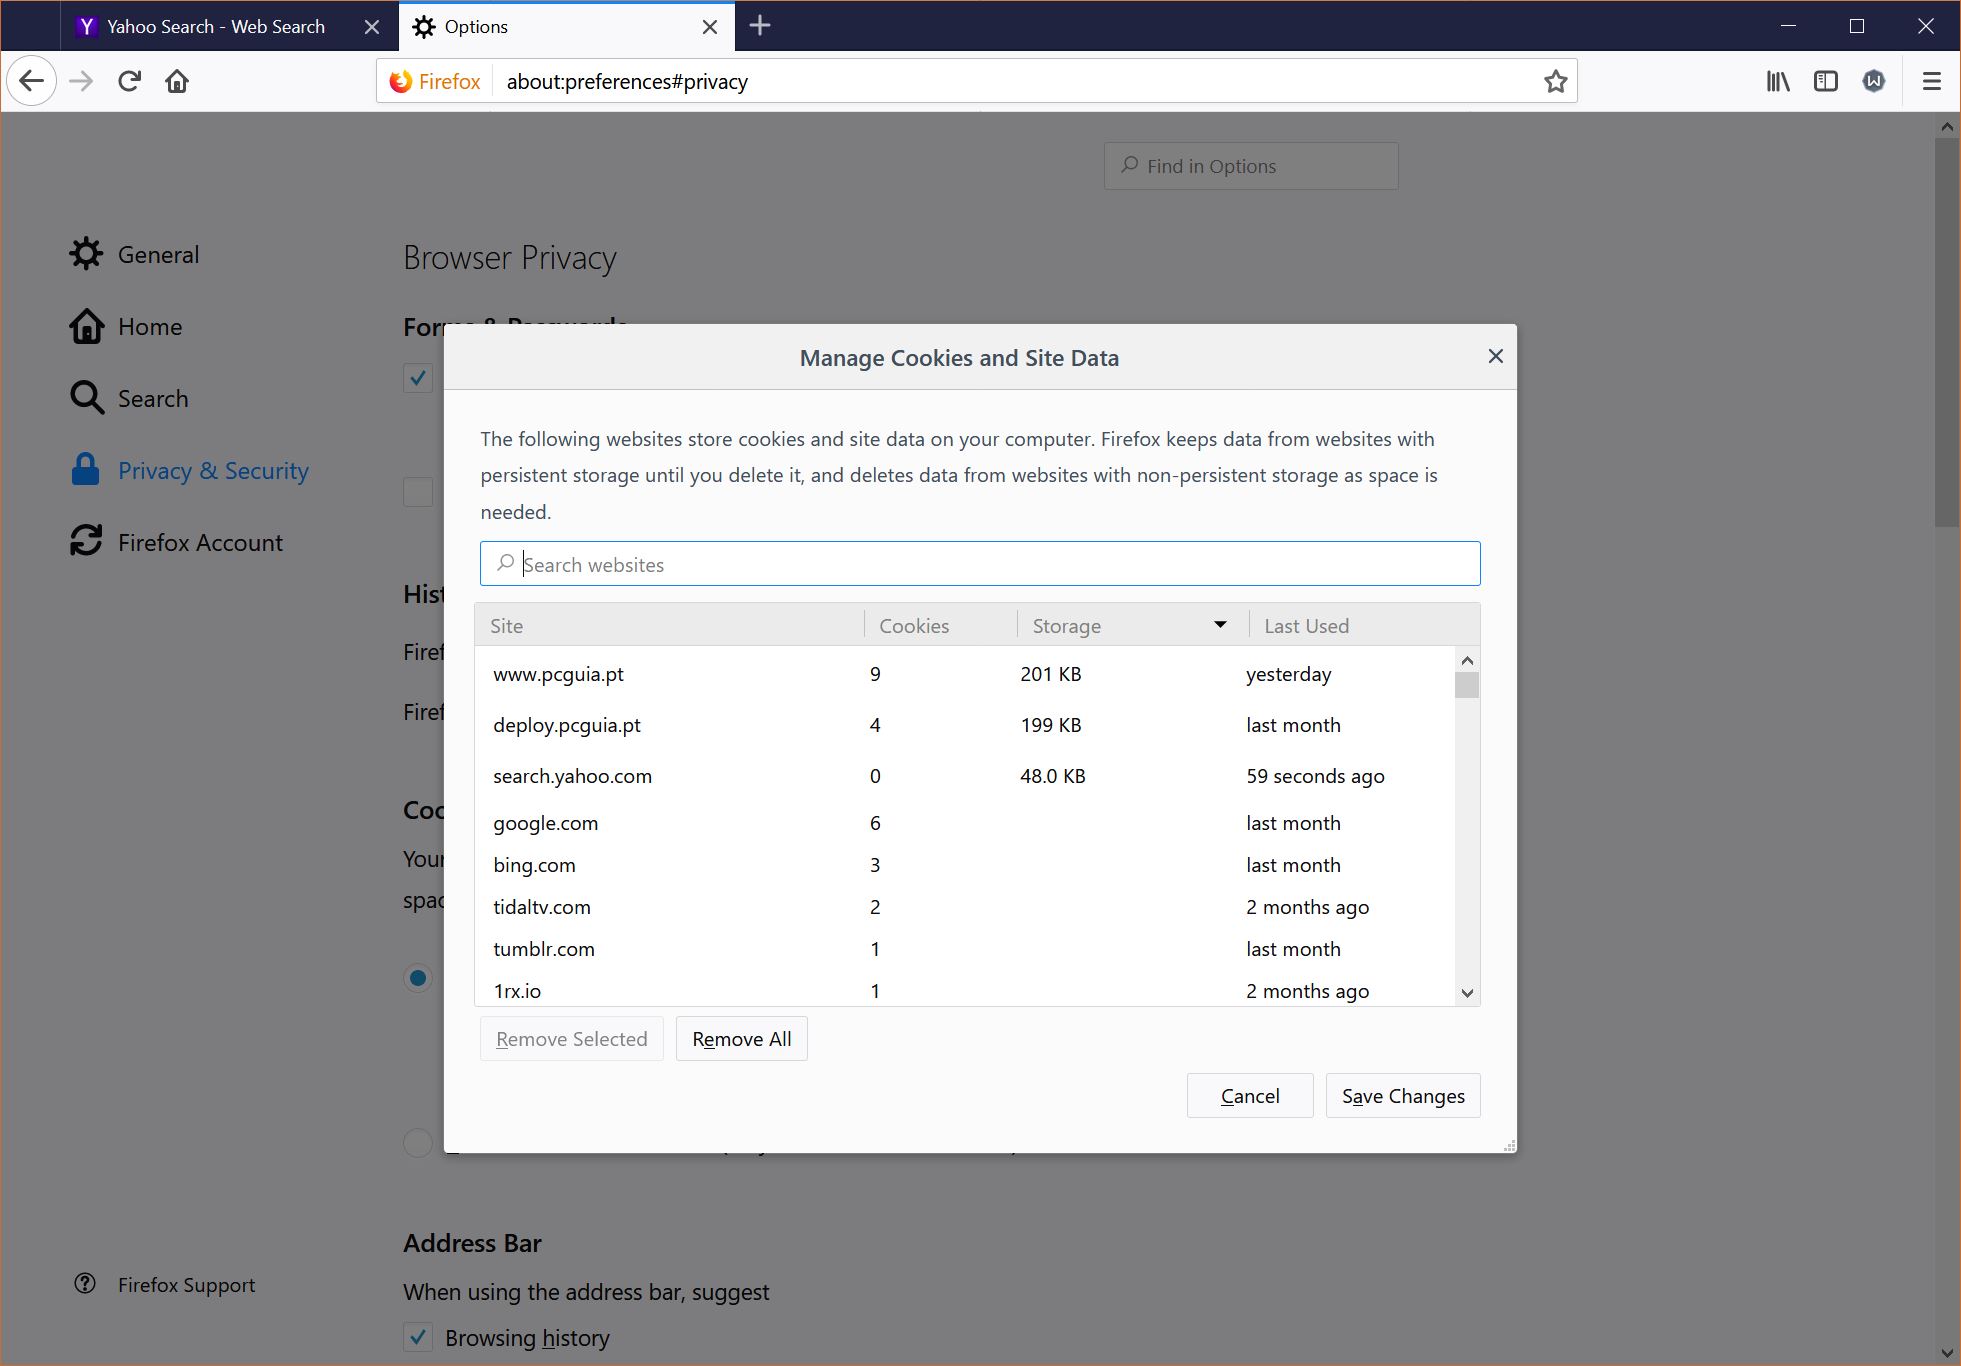Toggle checkbox under Forms & Passwords heading
This screenshot has height=1366, width=1961.
pyautogui.click(x=418, y=378)
